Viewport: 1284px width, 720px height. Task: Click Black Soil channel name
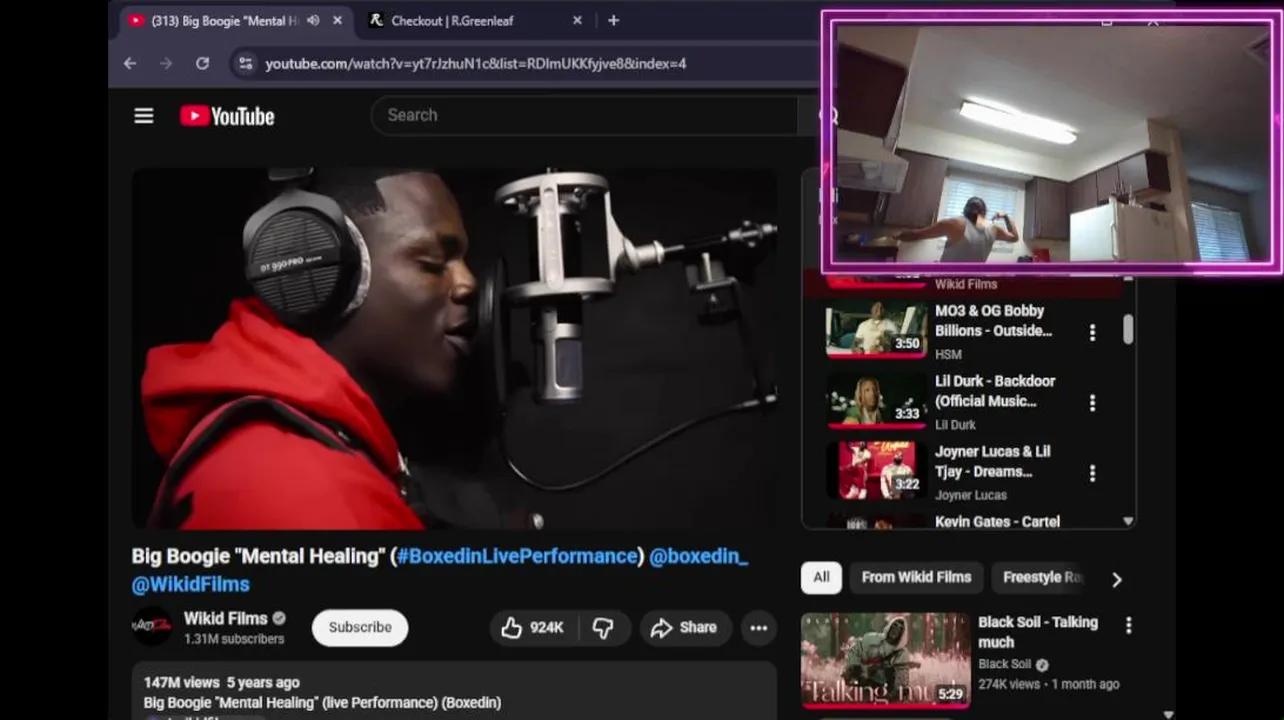point(1005,664)
